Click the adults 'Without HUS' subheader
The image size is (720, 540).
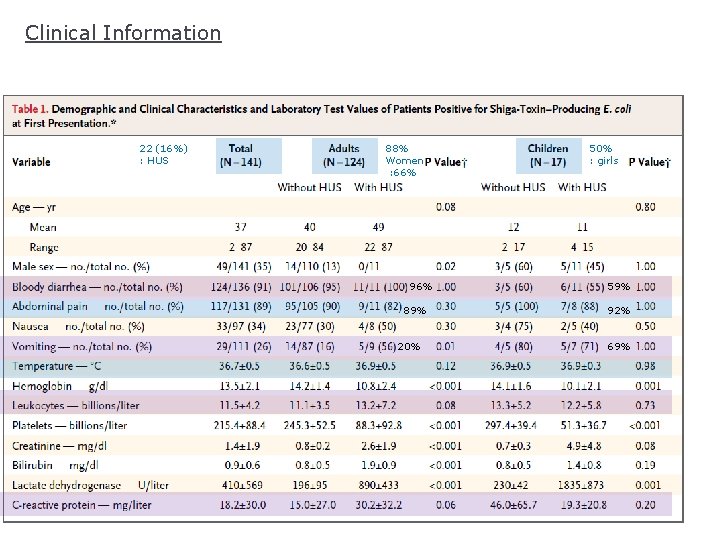pos(309,188)
